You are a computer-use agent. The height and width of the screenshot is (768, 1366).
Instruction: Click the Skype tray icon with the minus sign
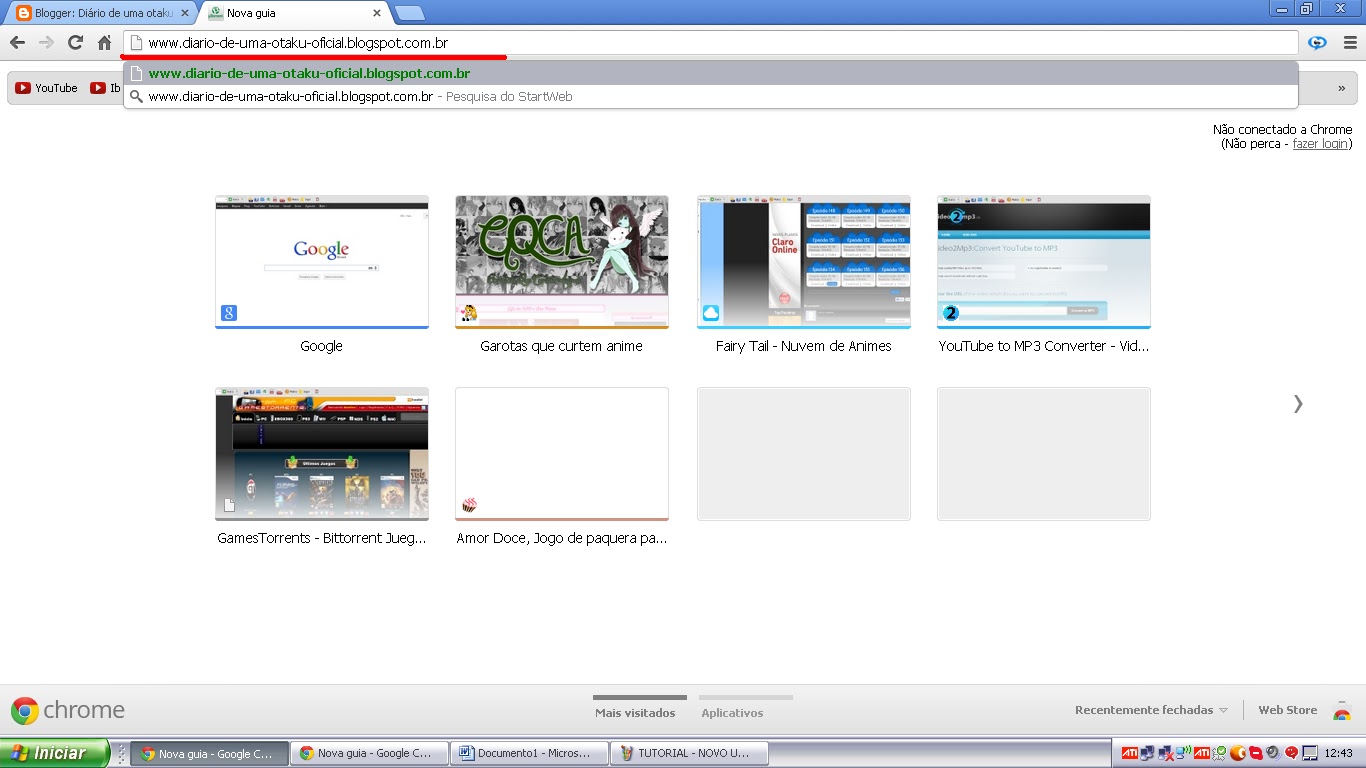(x=1256, y=753)
